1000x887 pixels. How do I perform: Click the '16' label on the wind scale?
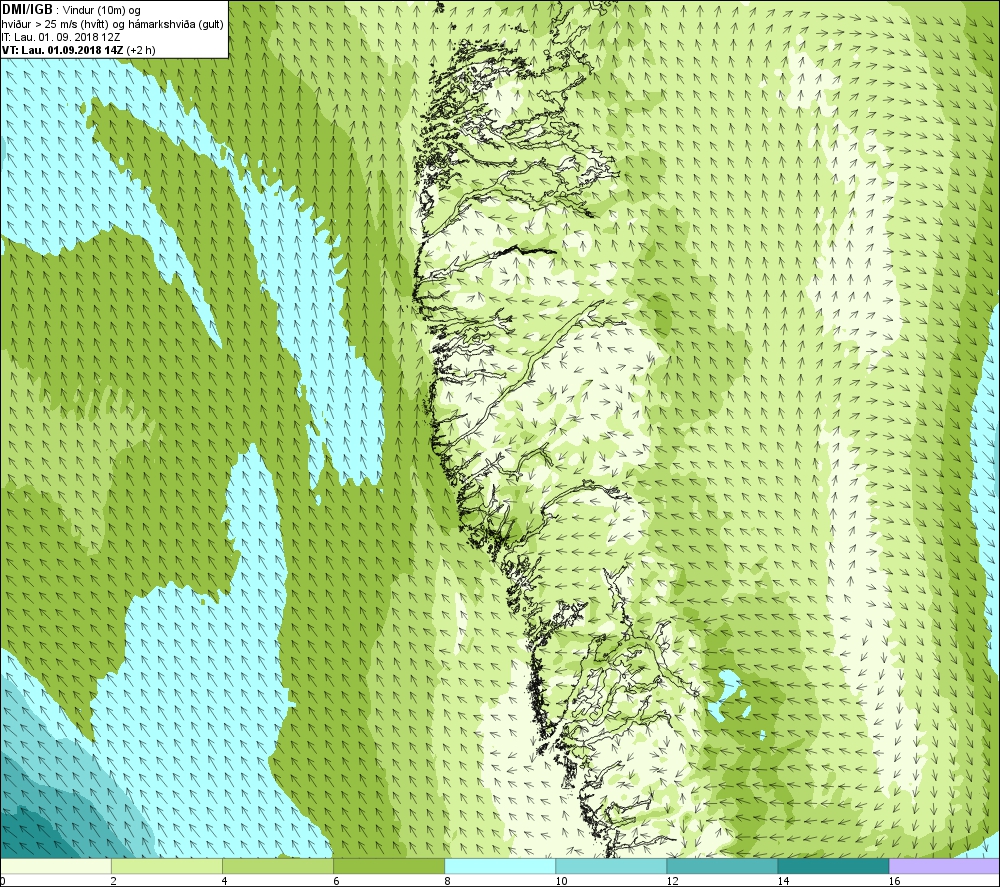894,881
